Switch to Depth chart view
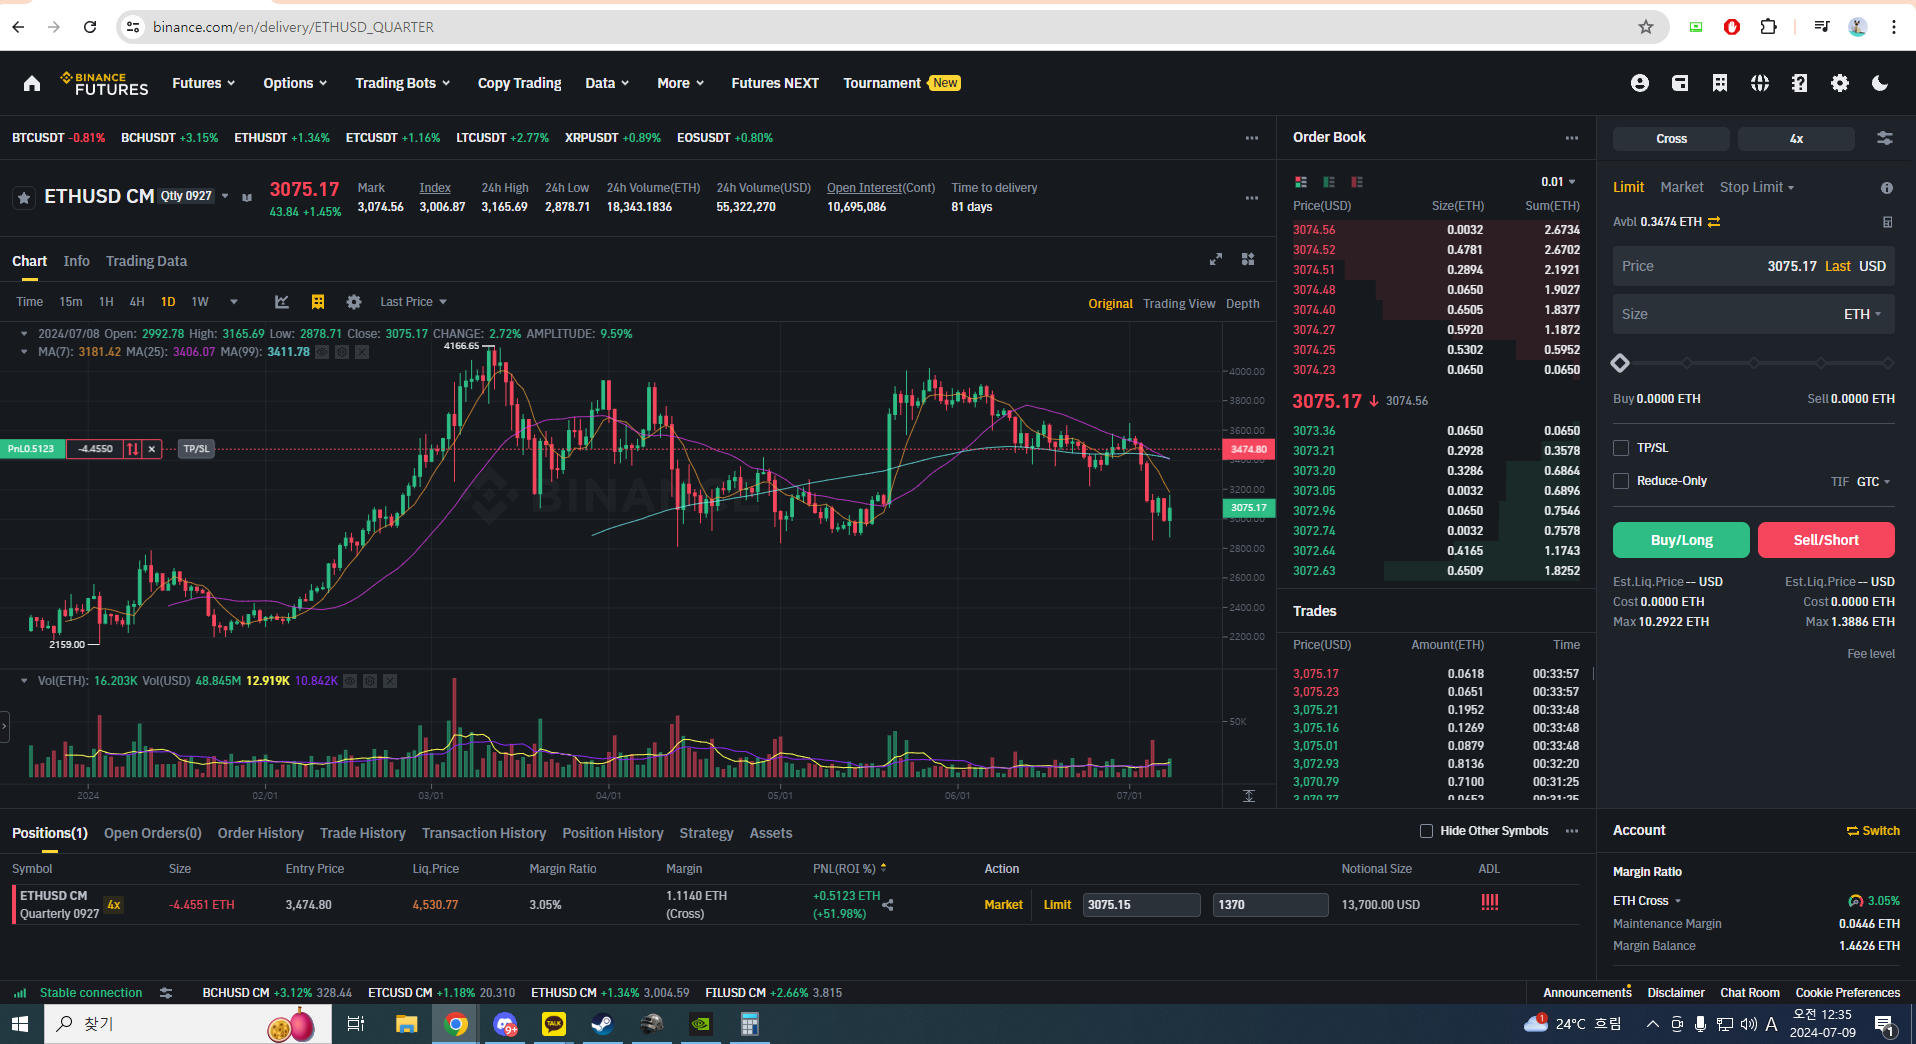The image size is (1916, 1044). pos(1243,304)
